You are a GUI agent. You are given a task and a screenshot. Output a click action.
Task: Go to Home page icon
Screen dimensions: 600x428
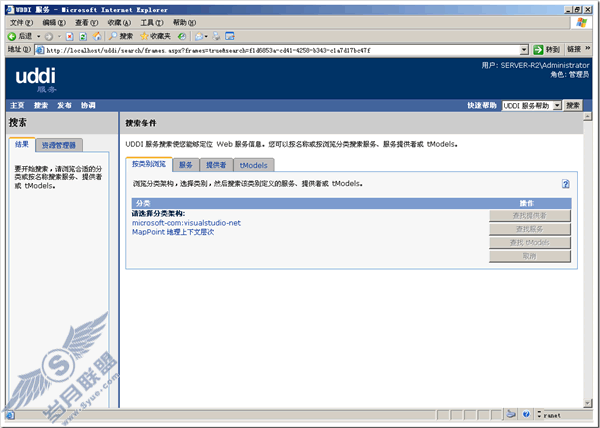(x=98, y=36)
